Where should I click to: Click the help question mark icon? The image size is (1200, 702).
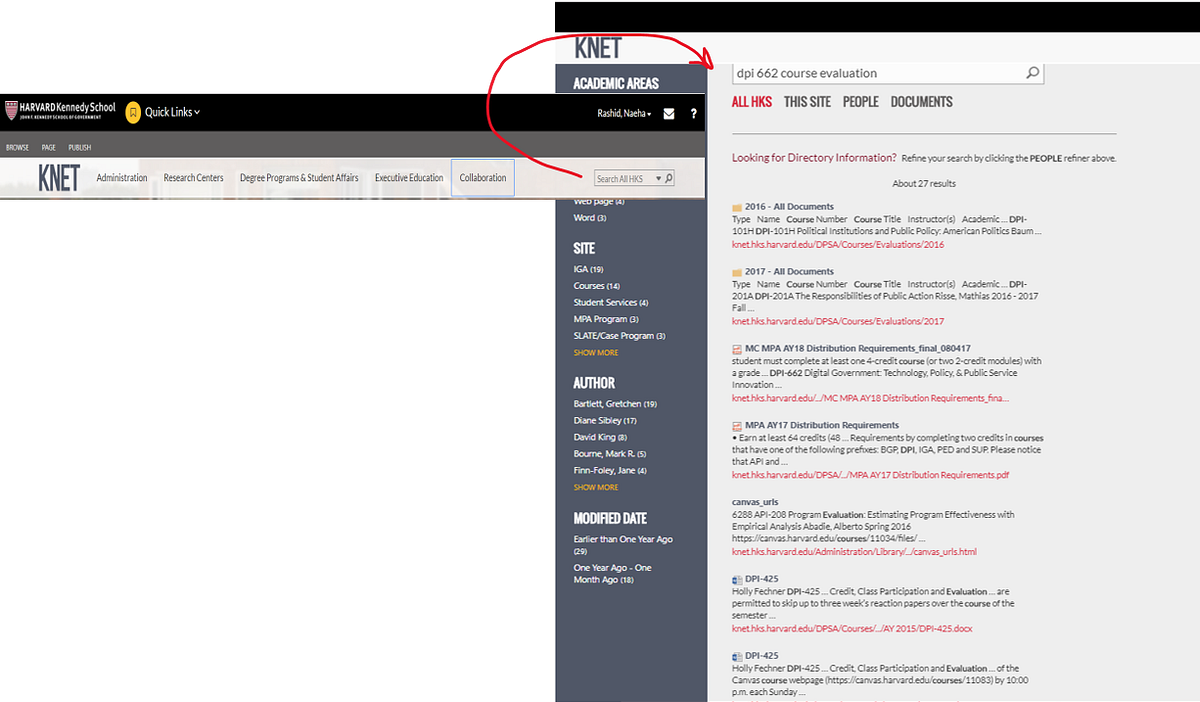(x=694, y=114)
